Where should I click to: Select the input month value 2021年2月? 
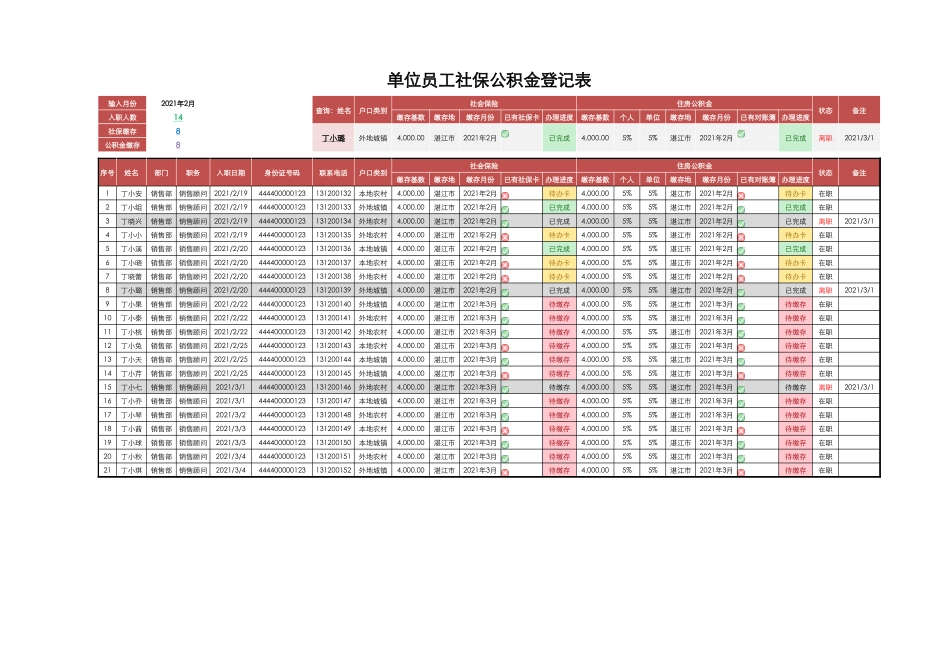pyautogui.click(x=178, y=104)
